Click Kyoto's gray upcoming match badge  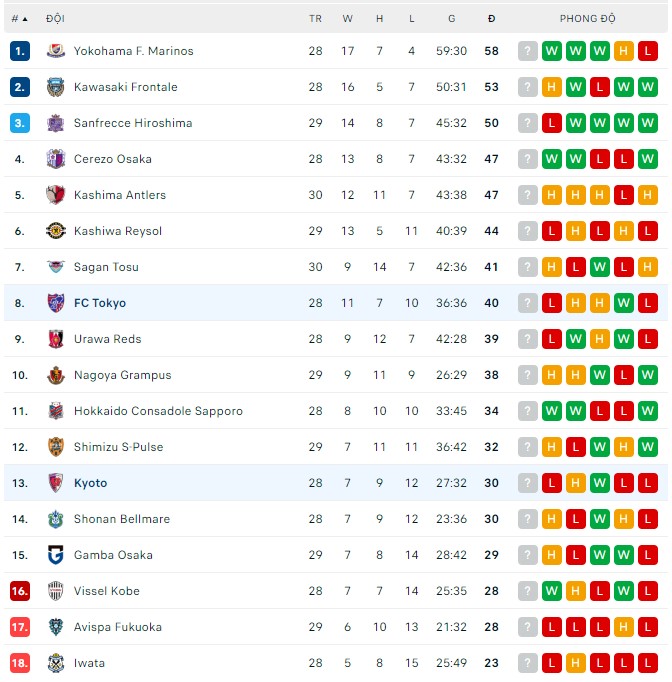pyautogui.click(x=528, y=483)
